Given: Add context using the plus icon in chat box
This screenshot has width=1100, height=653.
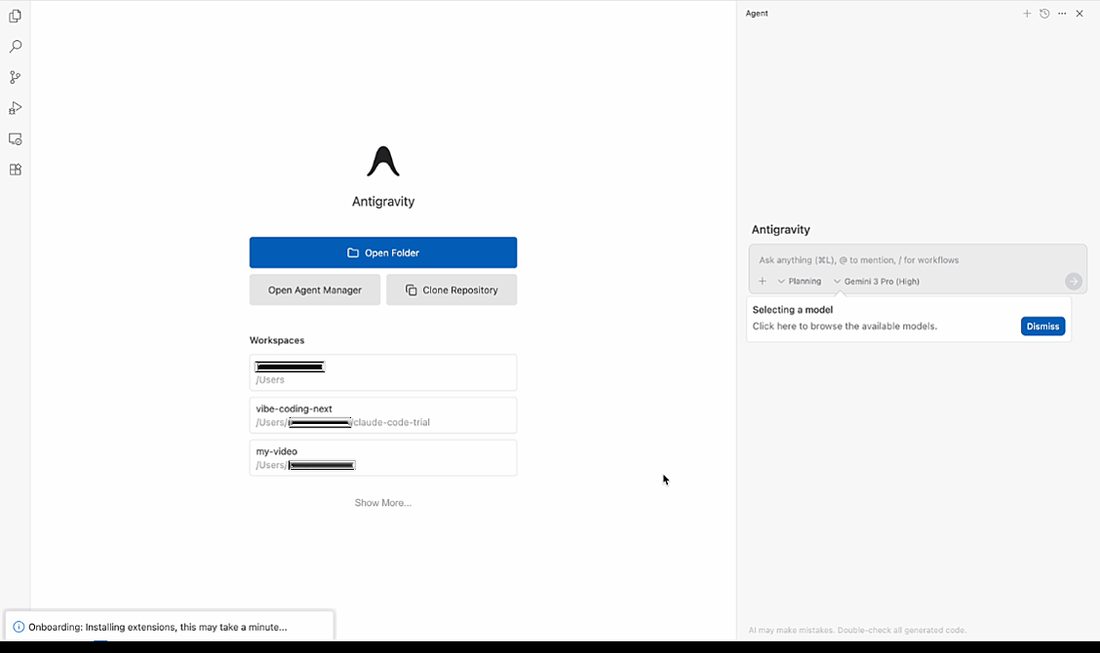Looking at the screenshot, I should click(763, 281).
